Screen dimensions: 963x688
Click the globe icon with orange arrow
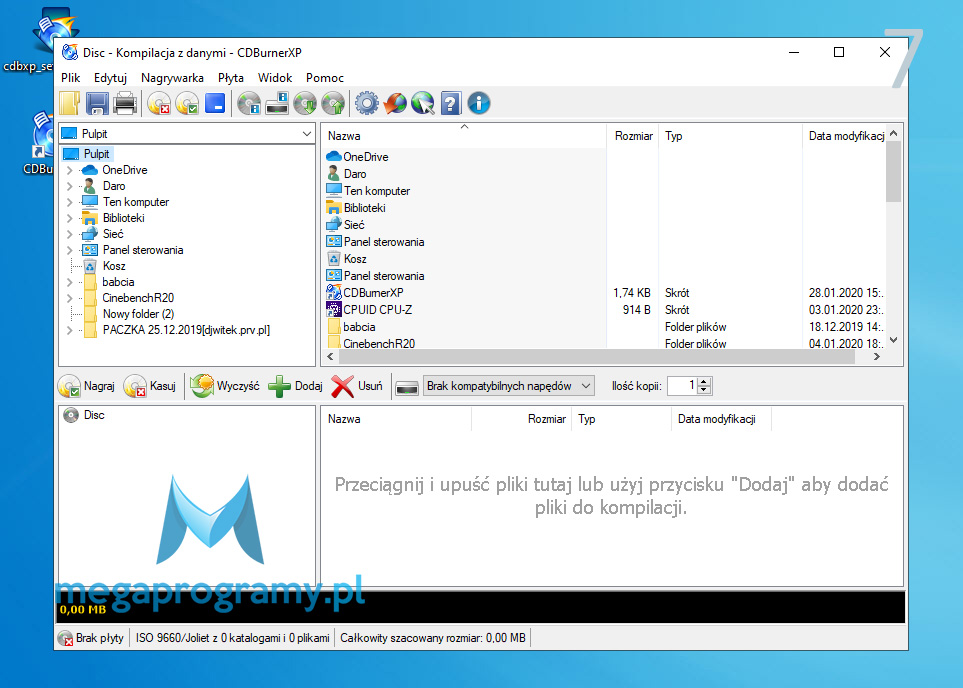click(395, 103)
